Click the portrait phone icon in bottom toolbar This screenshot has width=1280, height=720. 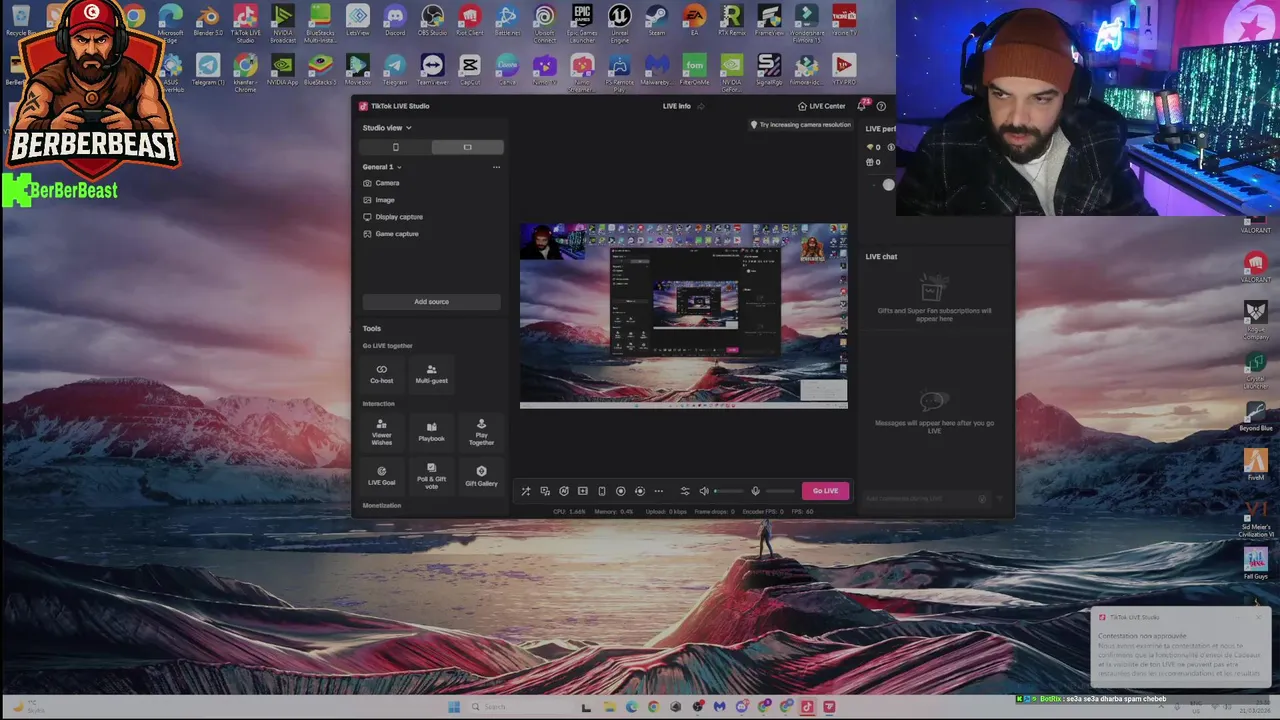602,491
